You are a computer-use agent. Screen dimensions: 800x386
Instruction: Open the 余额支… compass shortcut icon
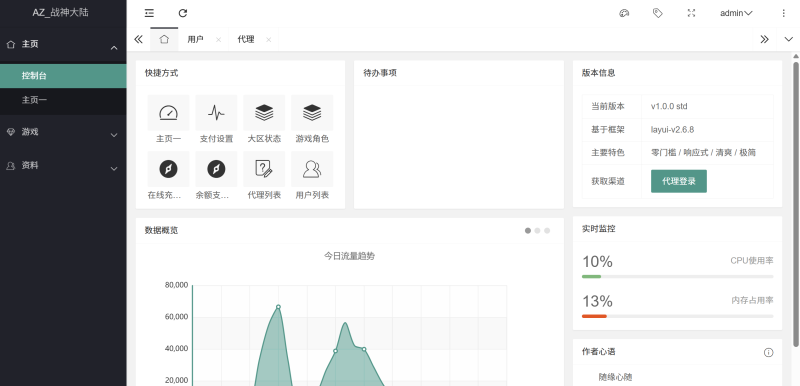(x=216, y=169)
